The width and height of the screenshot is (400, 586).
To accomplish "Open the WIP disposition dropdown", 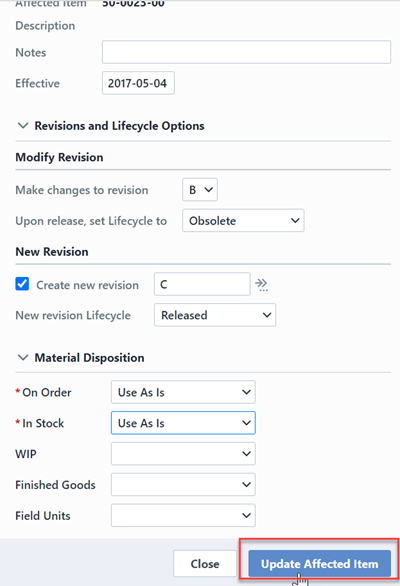I will click(183, 454).
